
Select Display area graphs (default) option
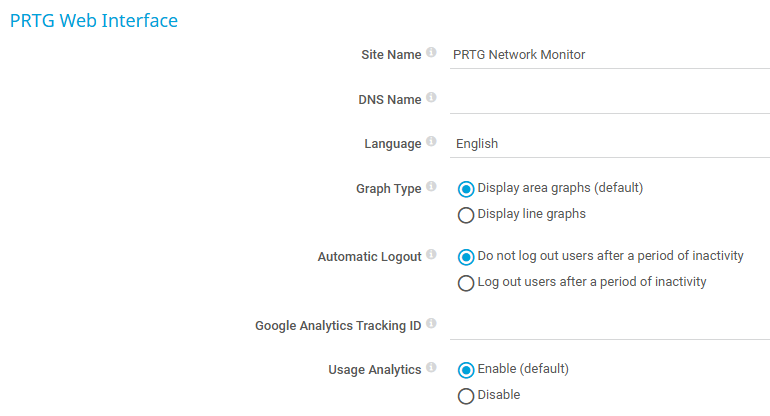coord(466,188)
